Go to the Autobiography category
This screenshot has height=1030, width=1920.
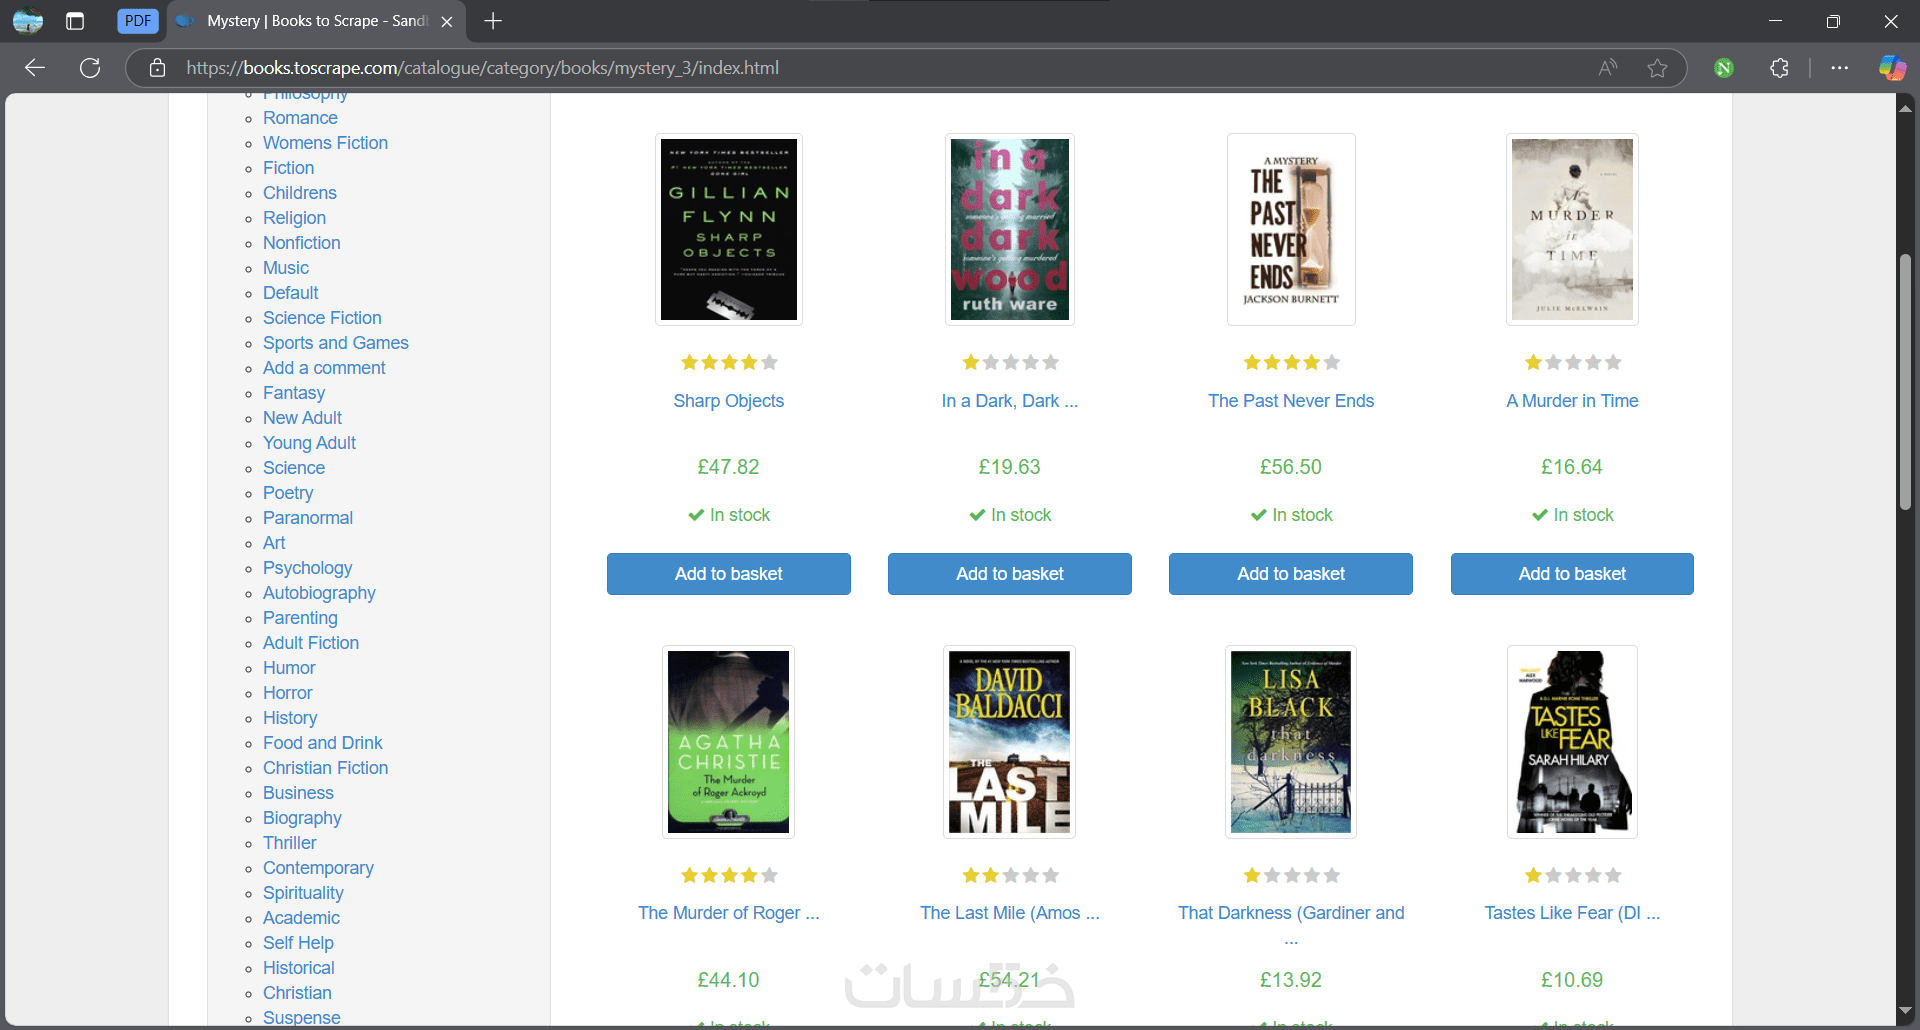click(x=319, y=593)
